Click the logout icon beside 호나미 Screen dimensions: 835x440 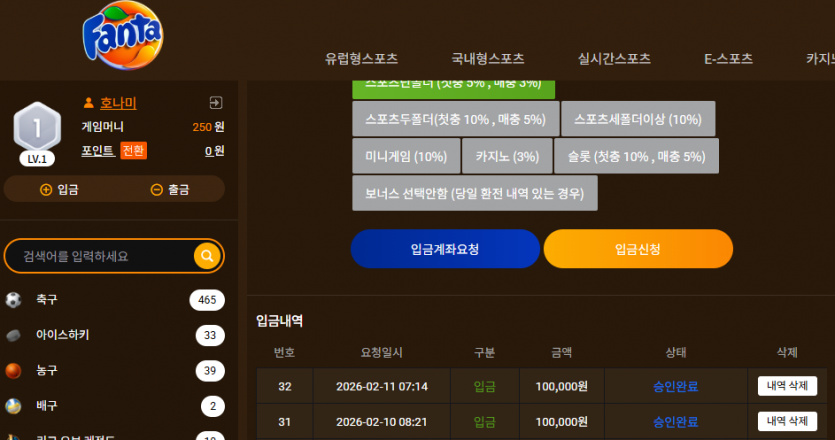pyautogui.click(x=216, y=103)
